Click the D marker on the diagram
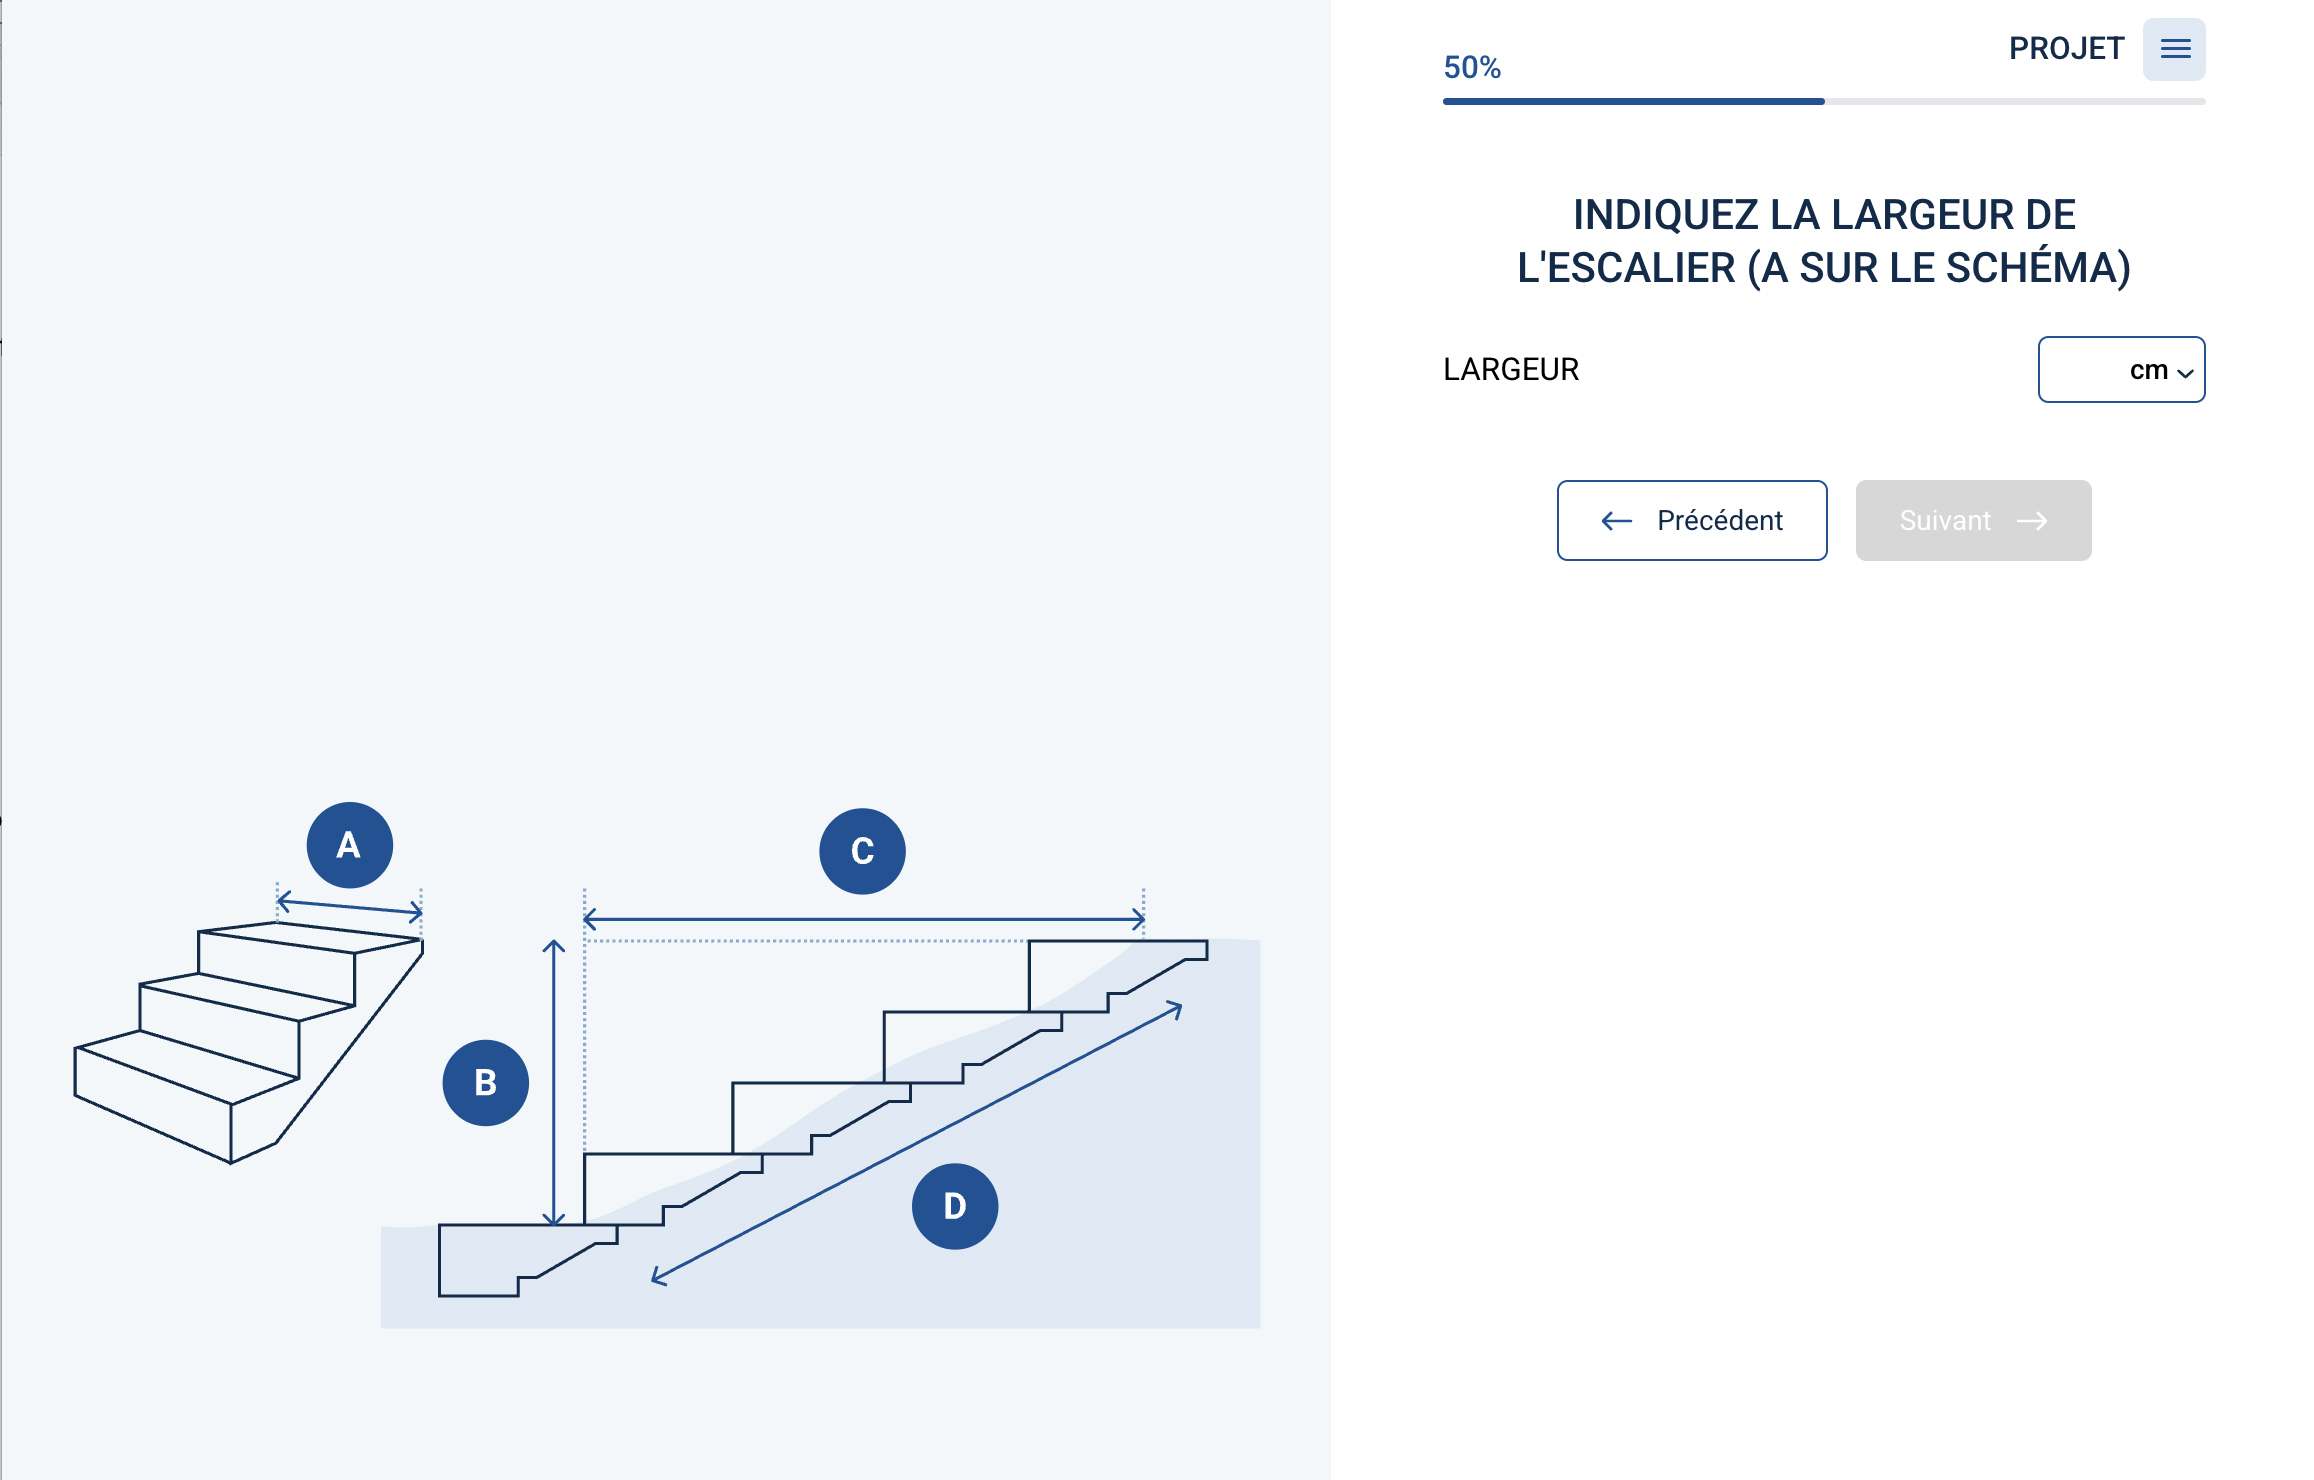 [x=954, y=1206]
